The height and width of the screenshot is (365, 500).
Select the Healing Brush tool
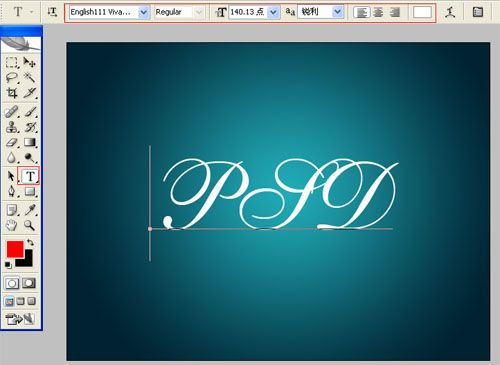pos(12,112)
